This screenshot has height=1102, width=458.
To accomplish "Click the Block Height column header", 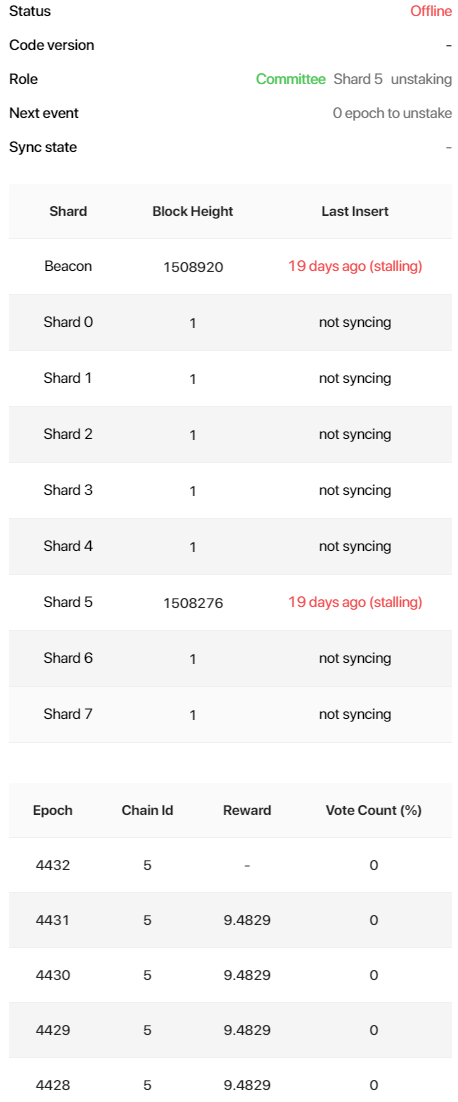I will pyautogui.click(x=192, y=211).
